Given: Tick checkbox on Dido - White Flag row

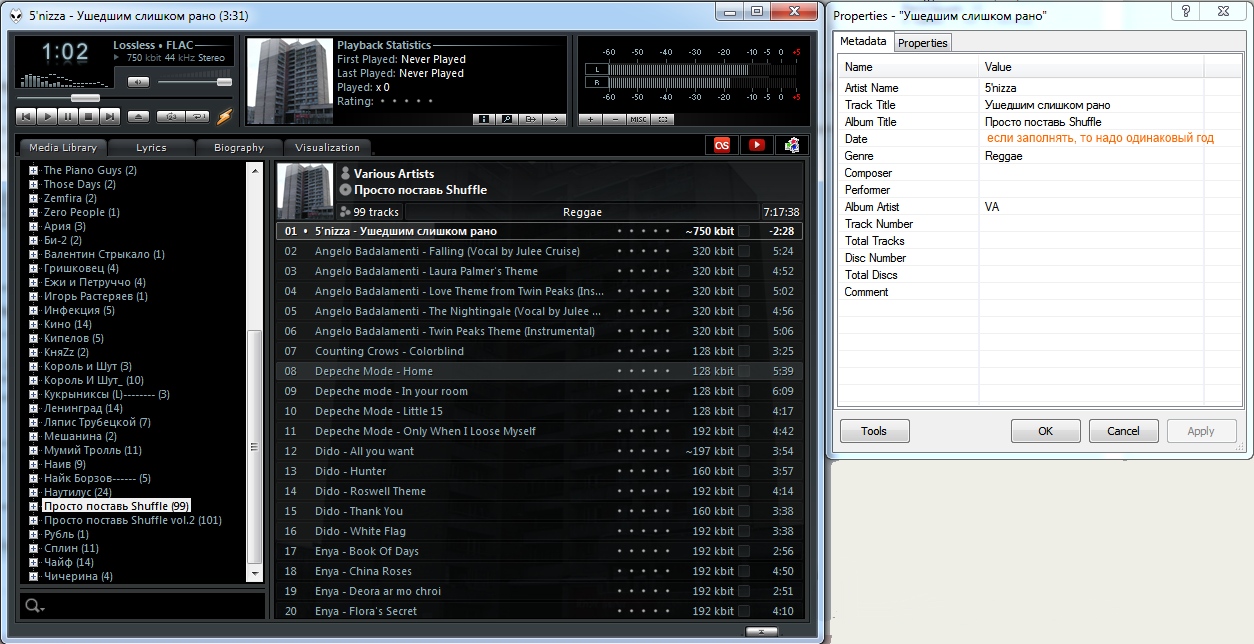Looking at the screenshot, I should 743,531.
